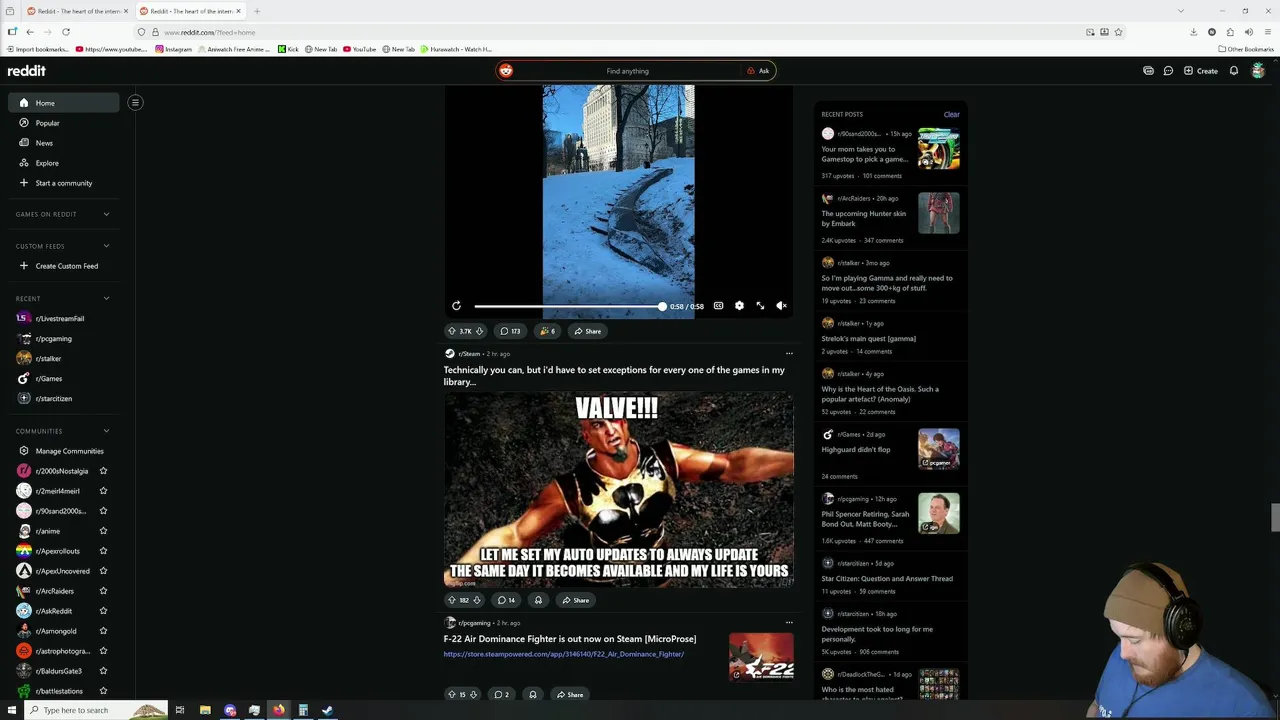Collapse the Custom Feeds section
Screen dimensions: 1280x720
point(106,246)
